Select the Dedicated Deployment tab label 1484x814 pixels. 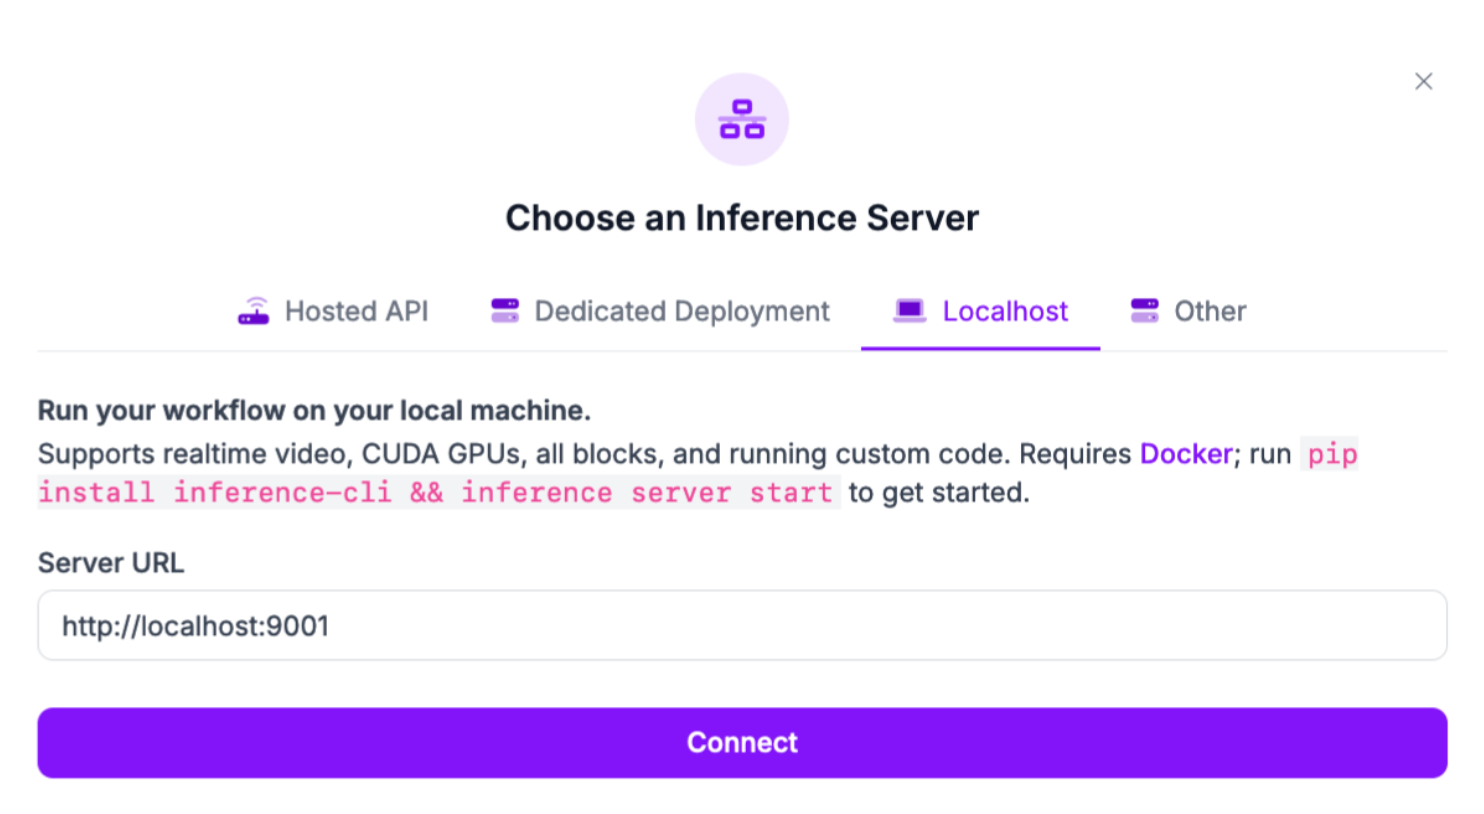click(682, 311)
